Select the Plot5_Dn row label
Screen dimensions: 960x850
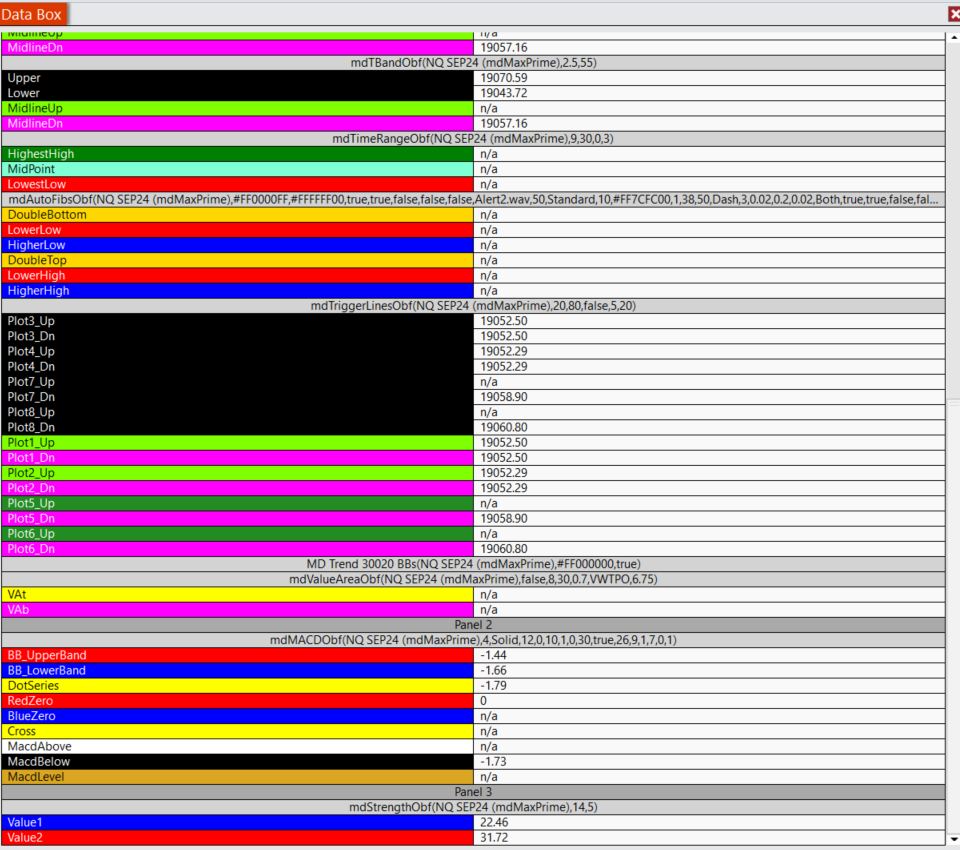238,518
